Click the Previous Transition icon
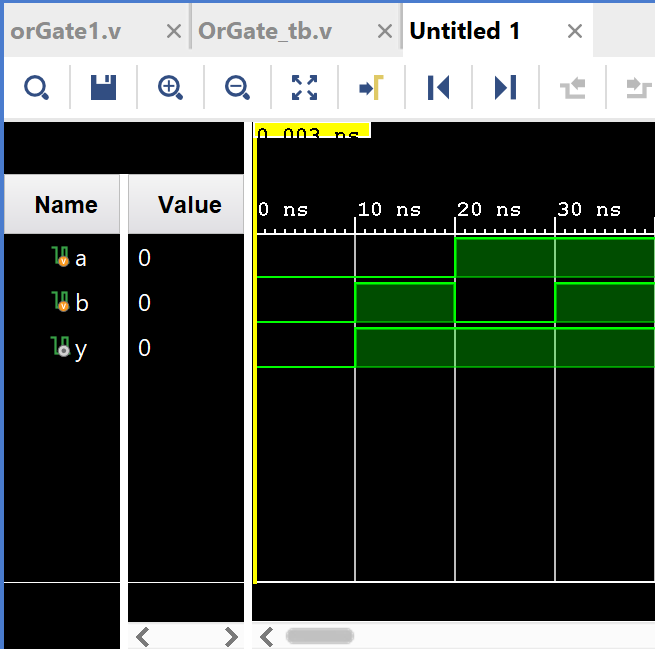Image resolution: width=655 pixels, height=649 pixels. 573,88
